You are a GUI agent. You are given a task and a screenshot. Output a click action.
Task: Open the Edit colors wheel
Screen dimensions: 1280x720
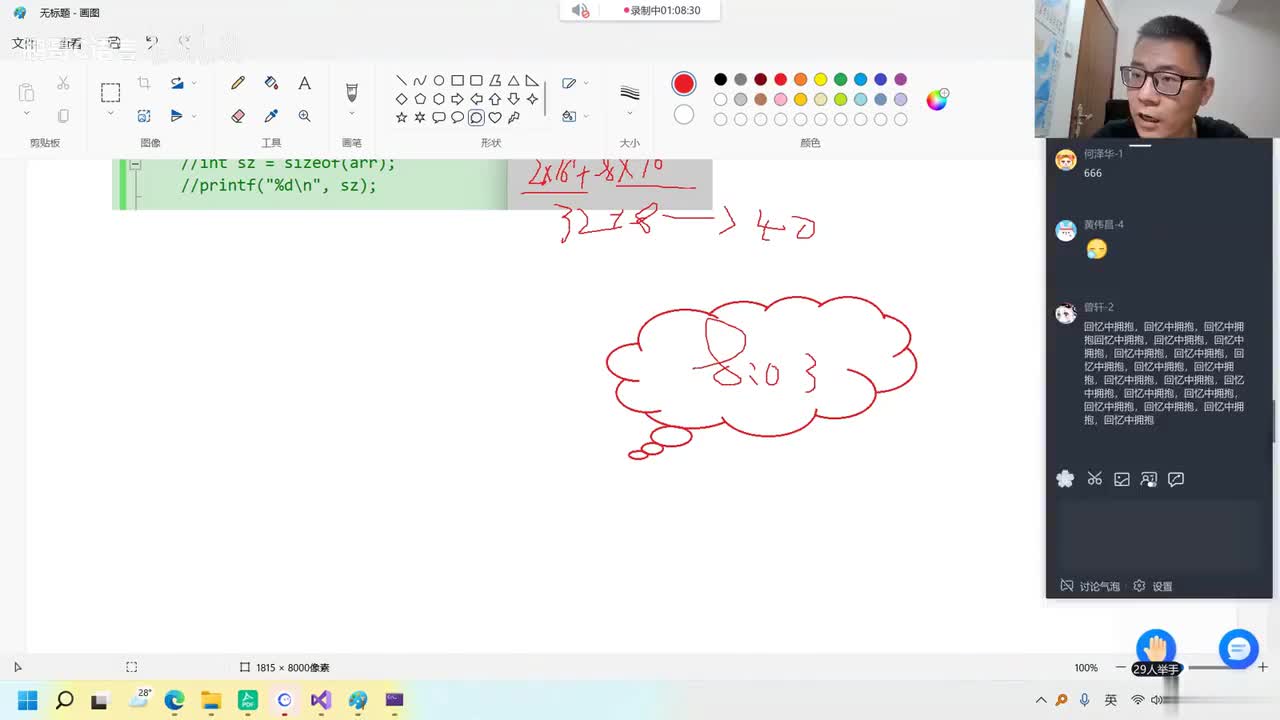tap(937, 99)
